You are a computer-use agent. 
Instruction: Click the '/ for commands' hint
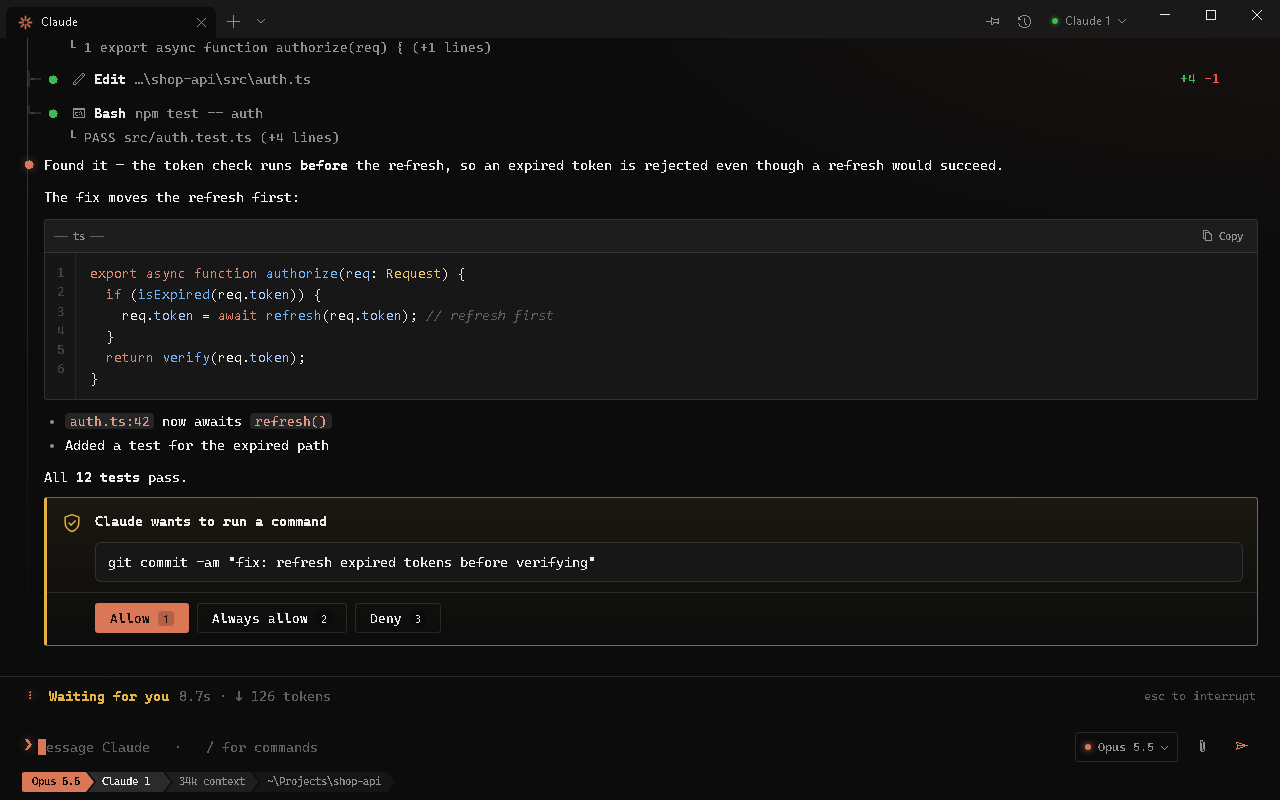262,747
